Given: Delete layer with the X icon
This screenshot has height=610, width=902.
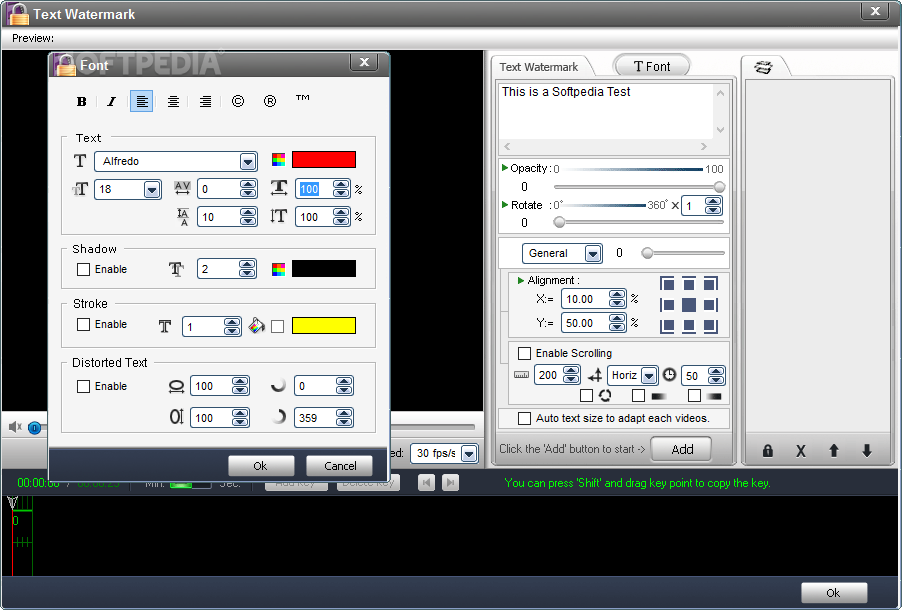Looking at the screenshot, I should [x=800, y=451].
